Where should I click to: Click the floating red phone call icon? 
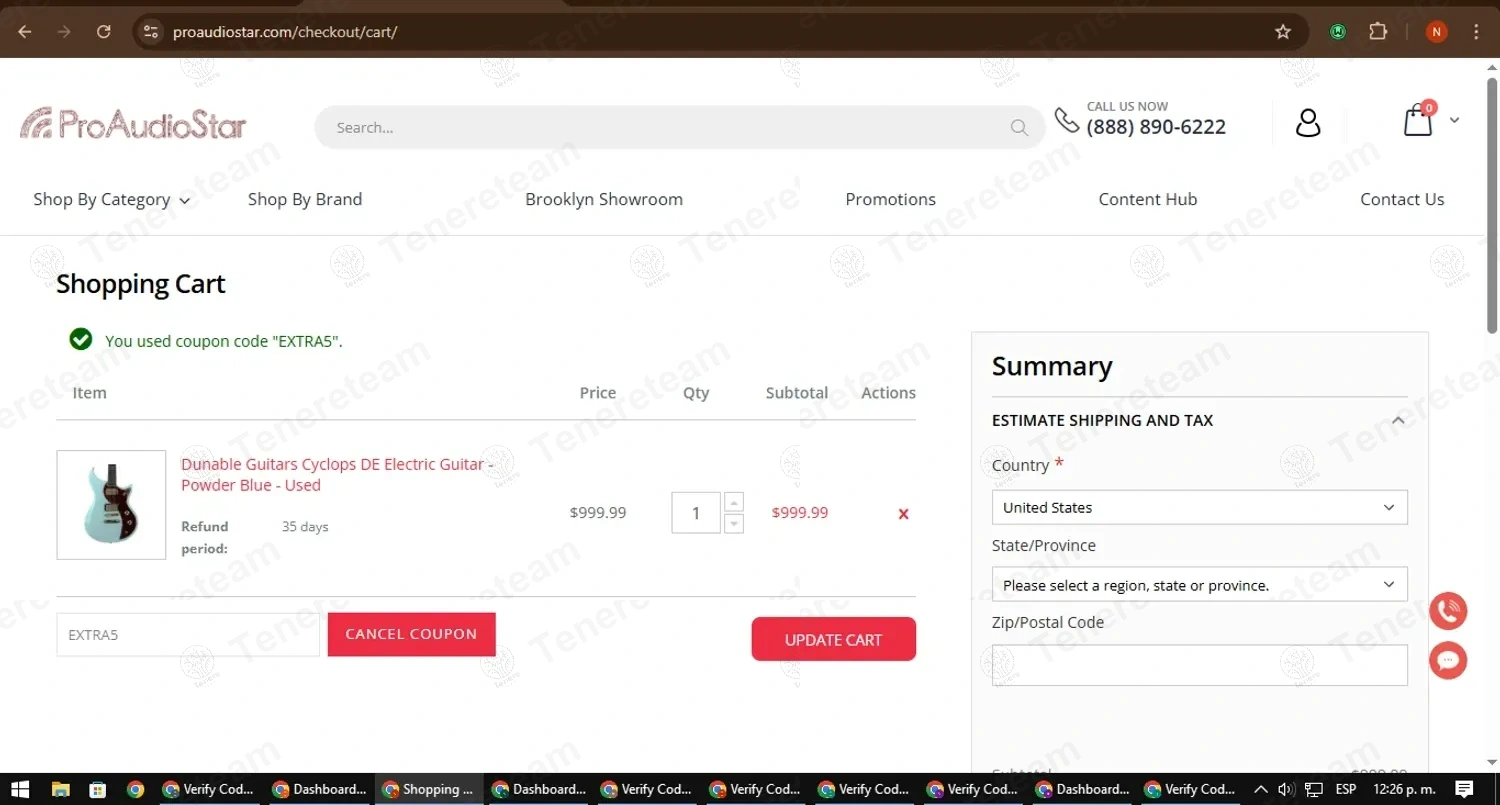pyautogui.click(x=1448, y=611)
